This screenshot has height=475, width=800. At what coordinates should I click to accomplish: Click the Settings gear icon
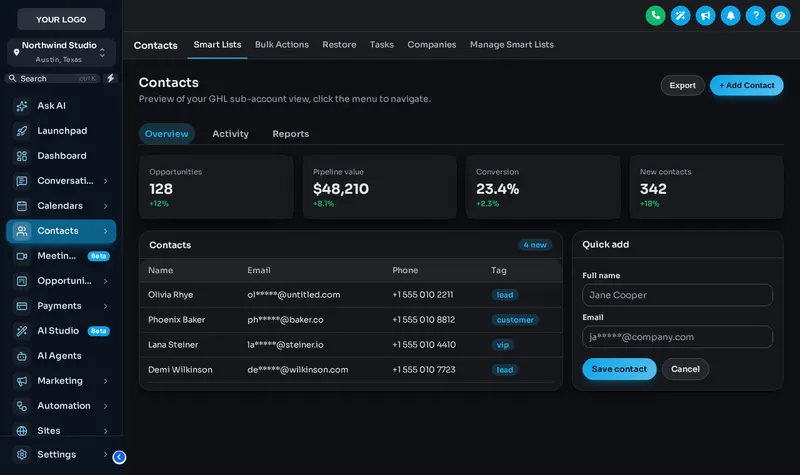(22, 454)
